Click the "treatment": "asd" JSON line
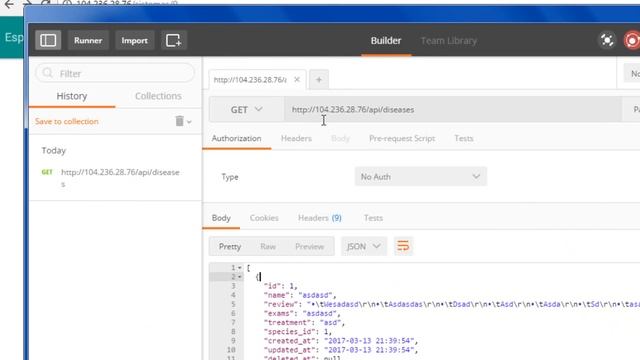This screenshot has height=360, width=640. (304, 322)
